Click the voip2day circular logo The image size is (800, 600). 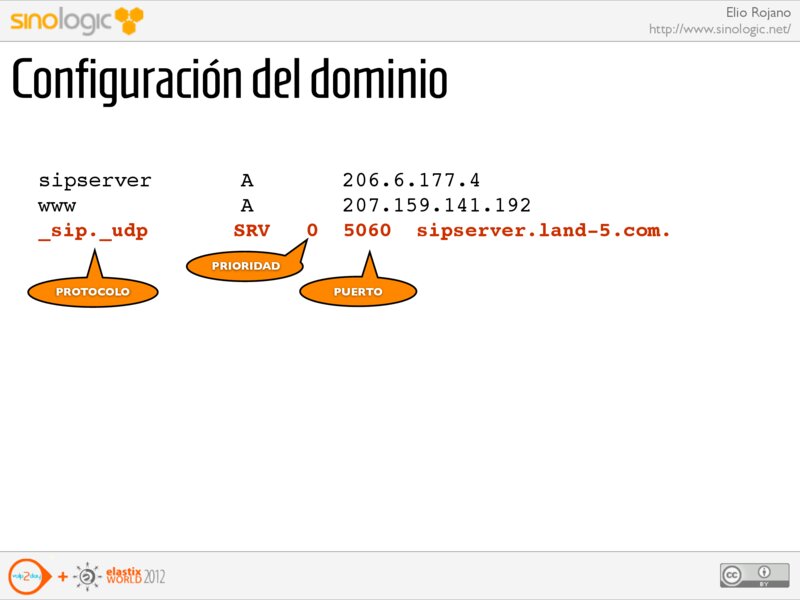tap(26, 576)
